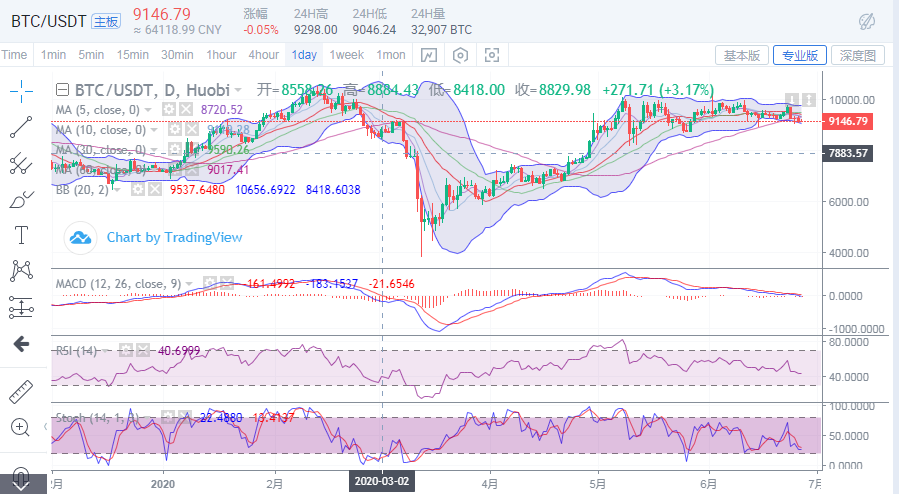Remove the MA (5, close, 0) indicator
This screenshot has width=899, height=494.
(x=187, y=109)
